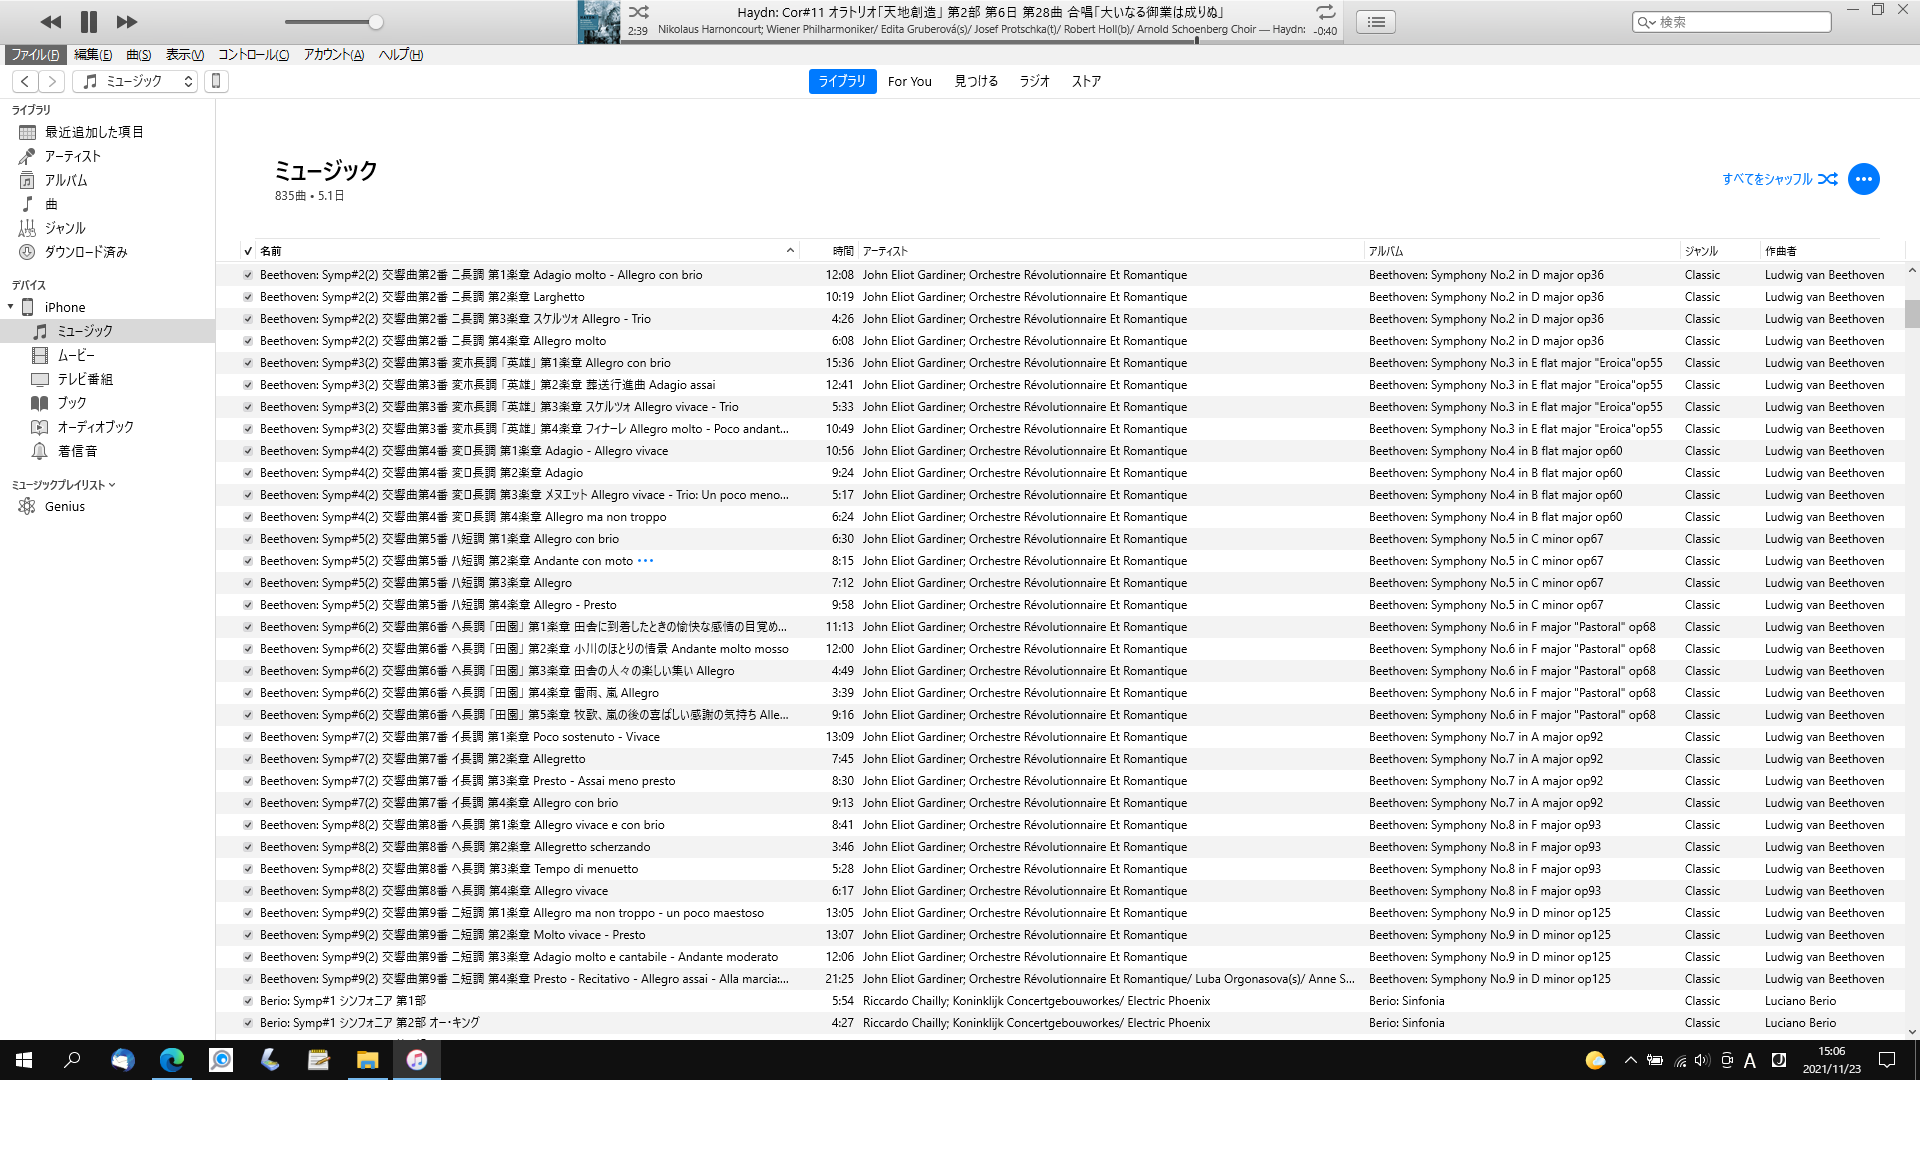Switch to the For You tab
Viewport: 1920px width, 1172px height.
coord(909,81)
